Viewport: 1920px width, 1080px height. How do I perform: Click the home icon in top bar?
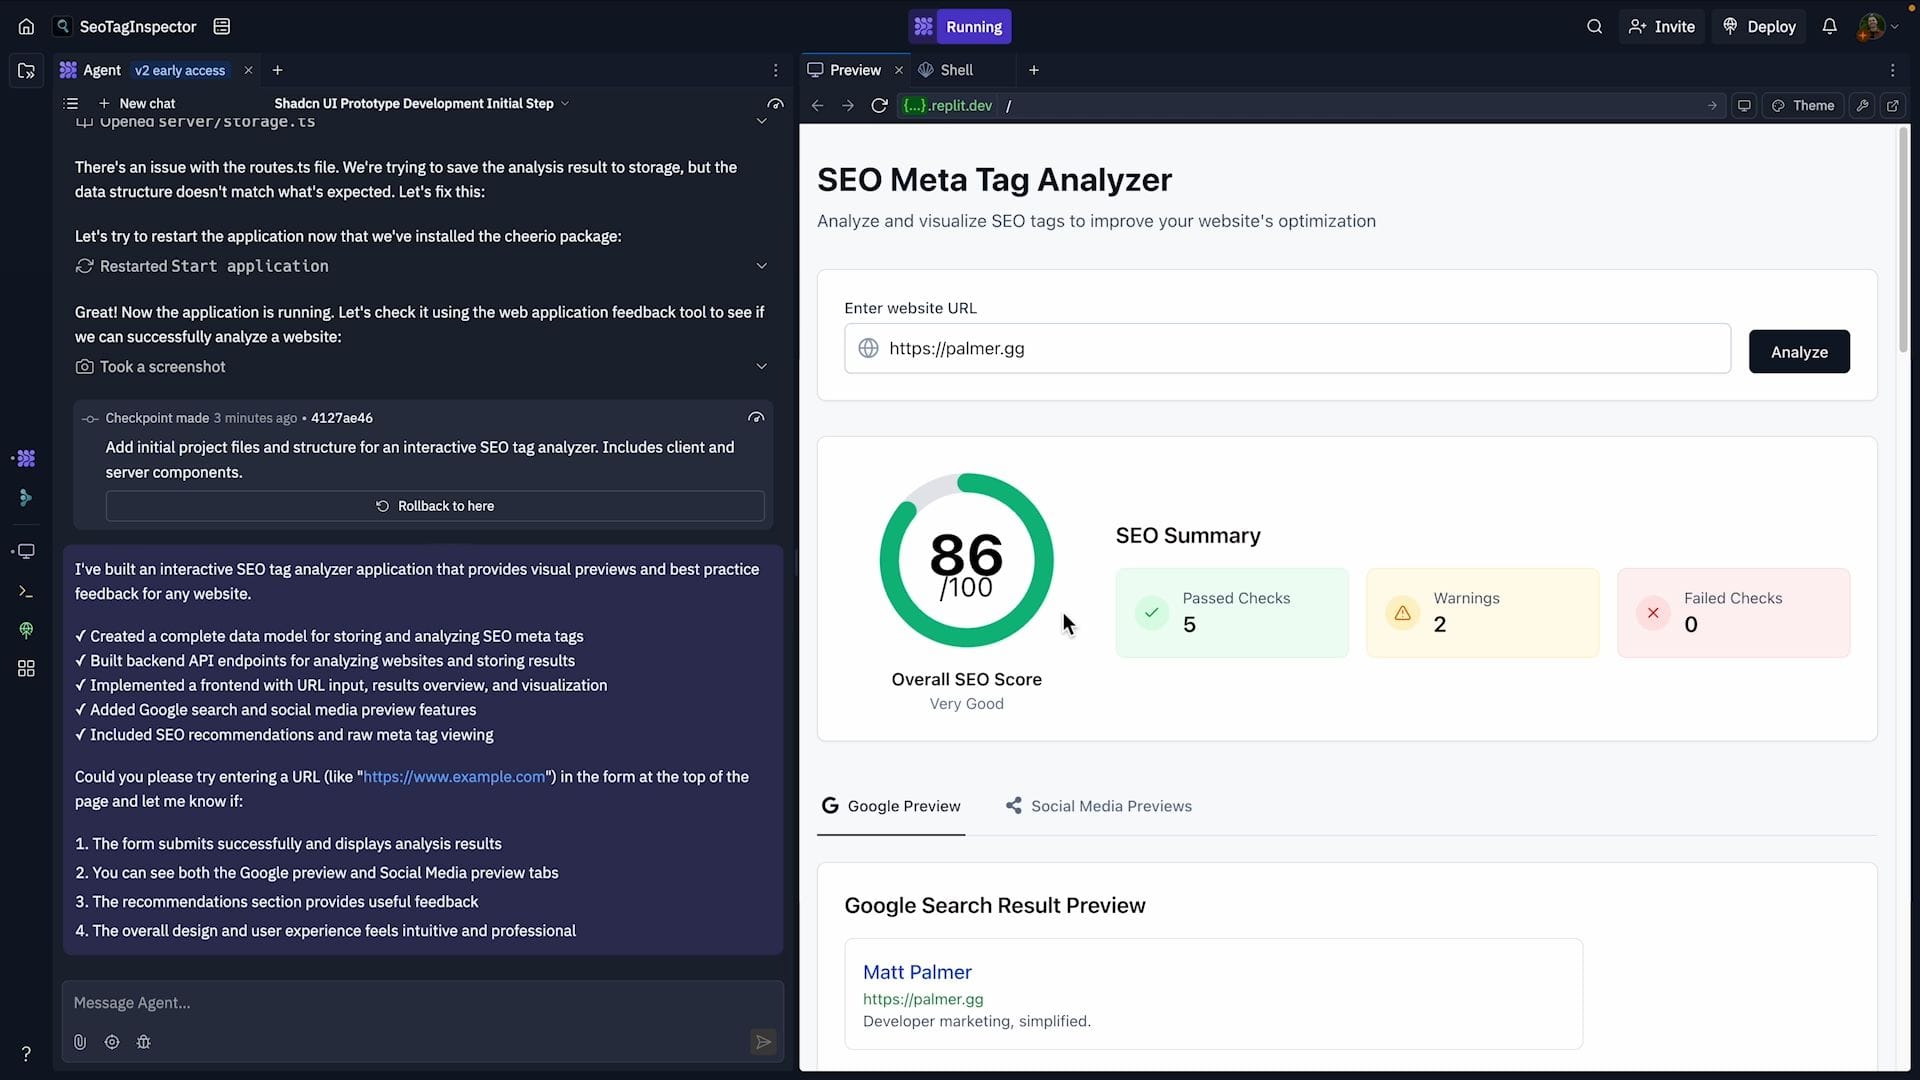pos(26,27)
